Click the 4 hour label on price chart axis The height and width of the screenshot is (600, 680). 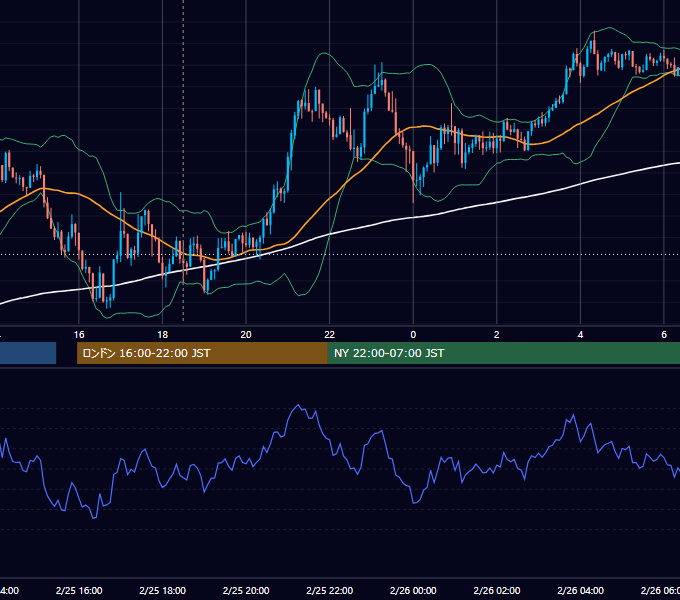tap(580, 335)
